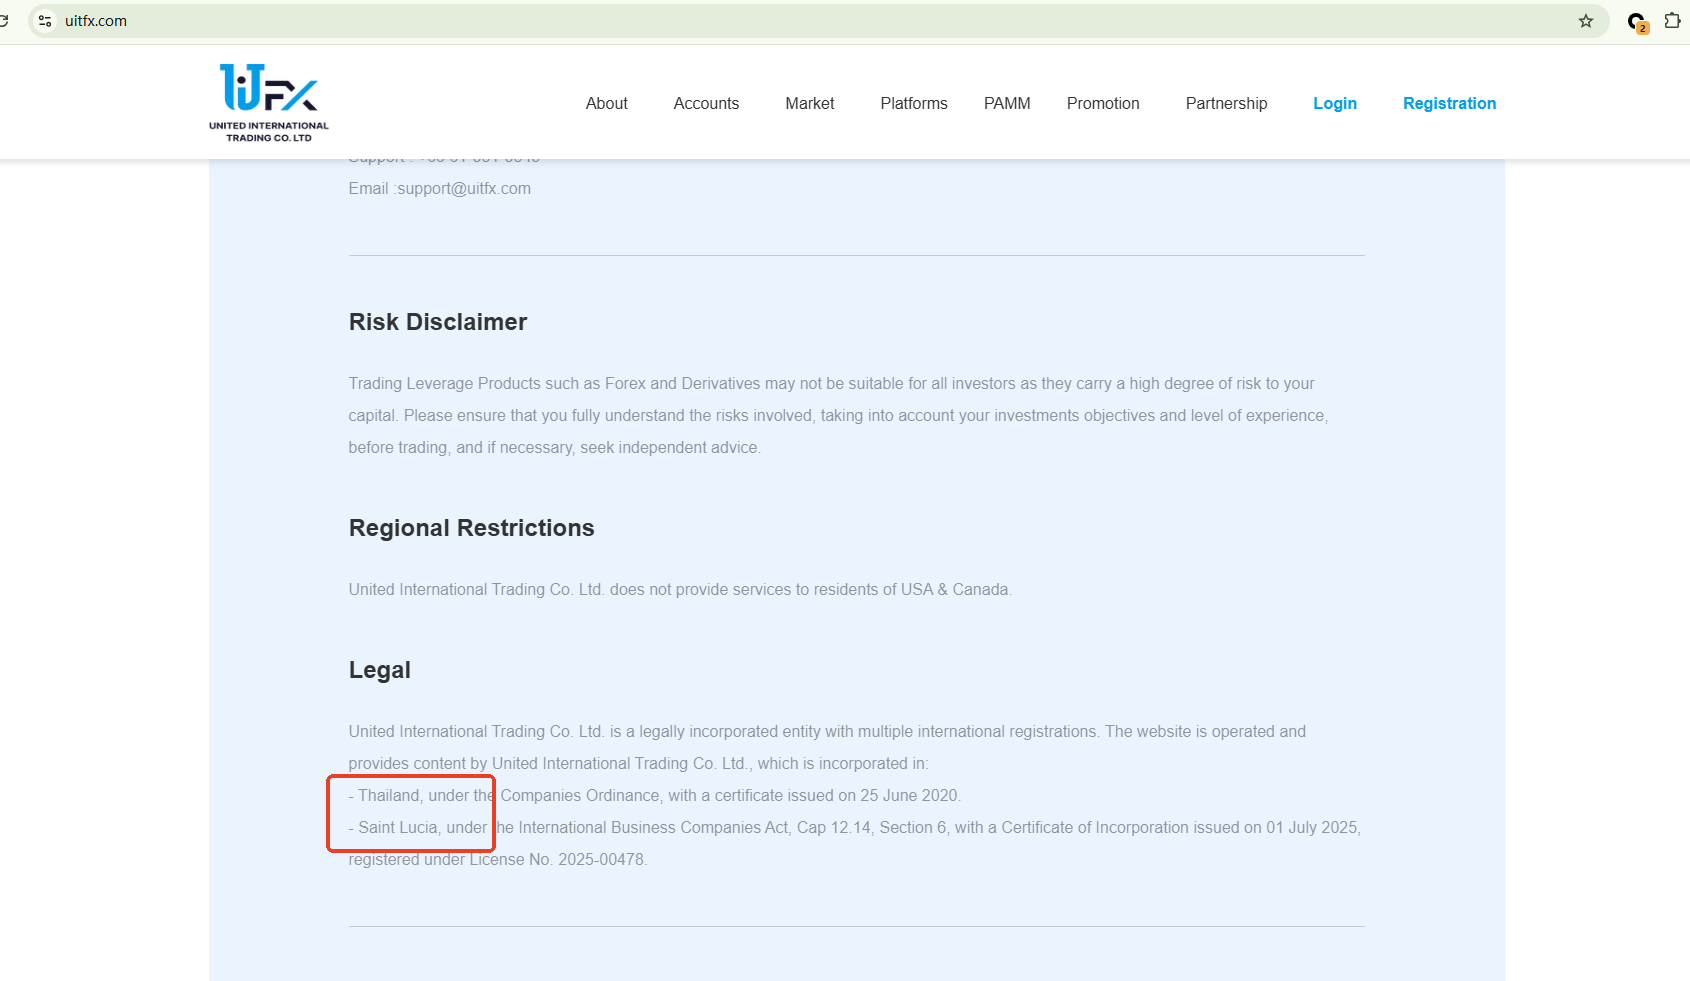Open the Partnership menu item
1690x981 pixels.
pyautogui.click(x=1226, y=103)
